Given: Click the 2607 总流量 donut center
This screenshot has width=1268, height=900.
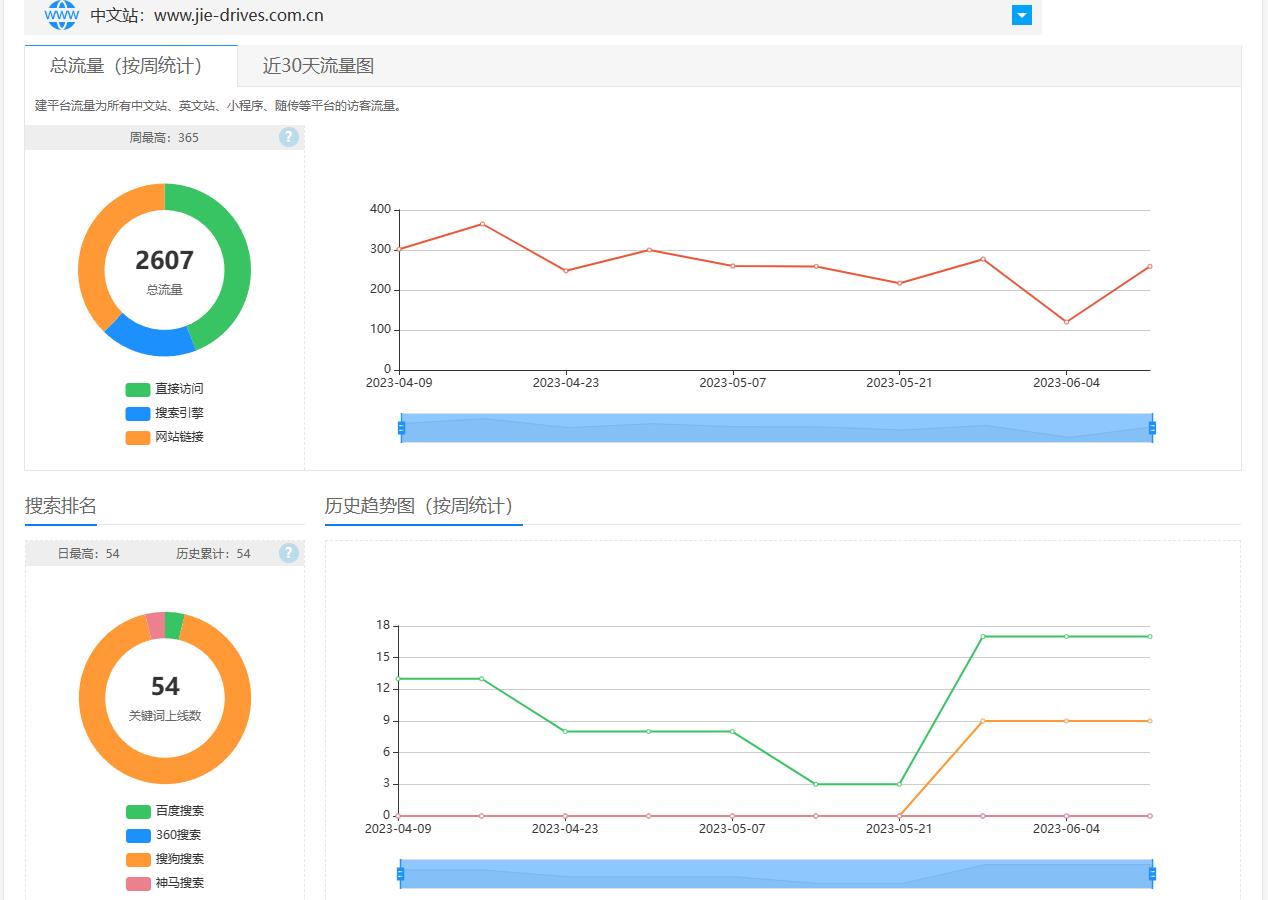Looking at the screenshot, I should click(165, 270).
